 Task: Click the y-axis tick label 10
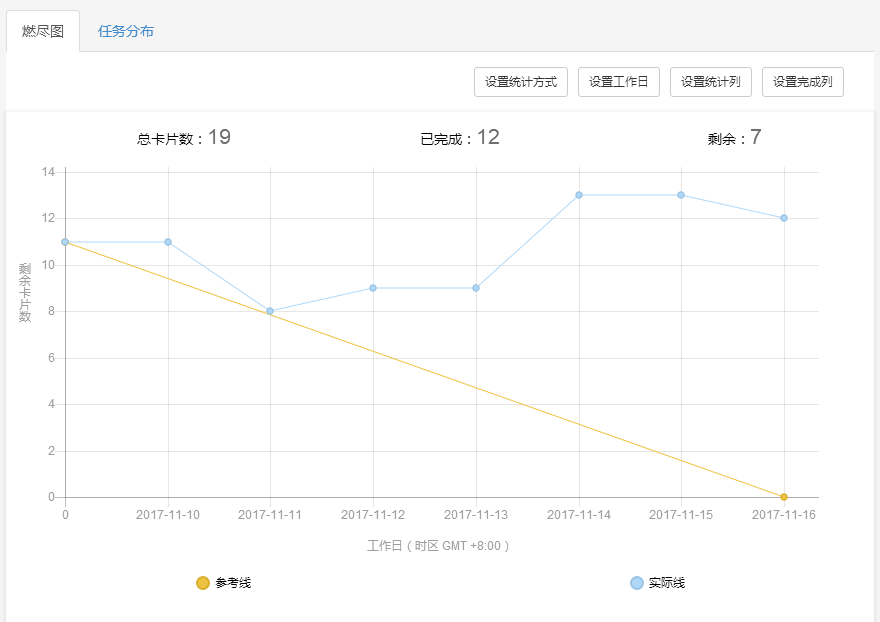[48, 265]
